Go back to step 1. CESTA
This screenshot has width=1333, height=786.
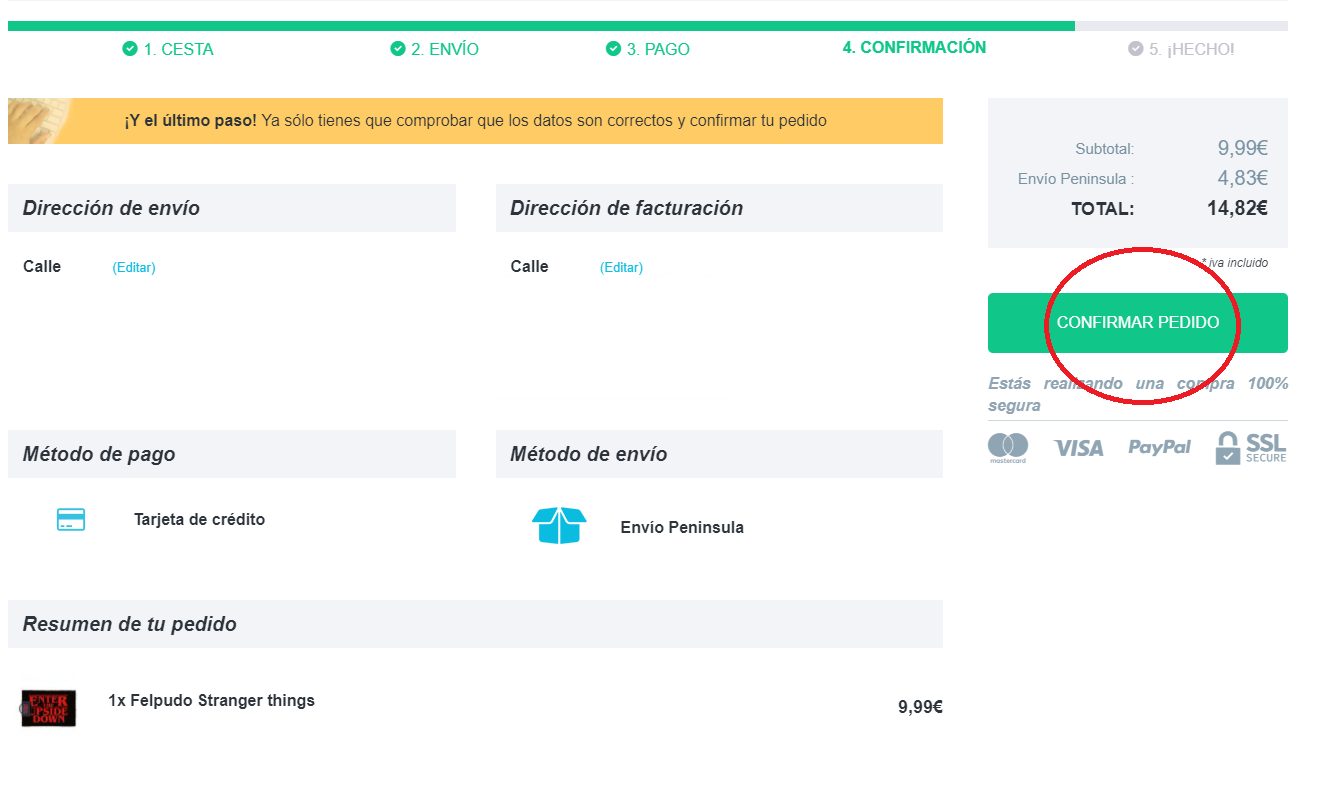(178, 49)
